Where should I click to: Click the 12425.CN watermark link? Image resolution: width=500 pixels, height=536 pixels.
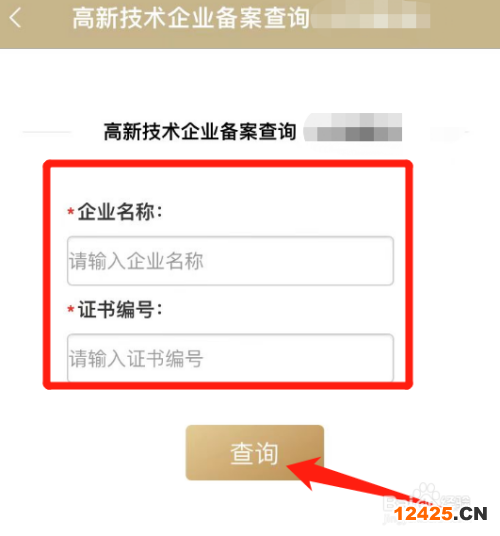[x=441, y=514]
